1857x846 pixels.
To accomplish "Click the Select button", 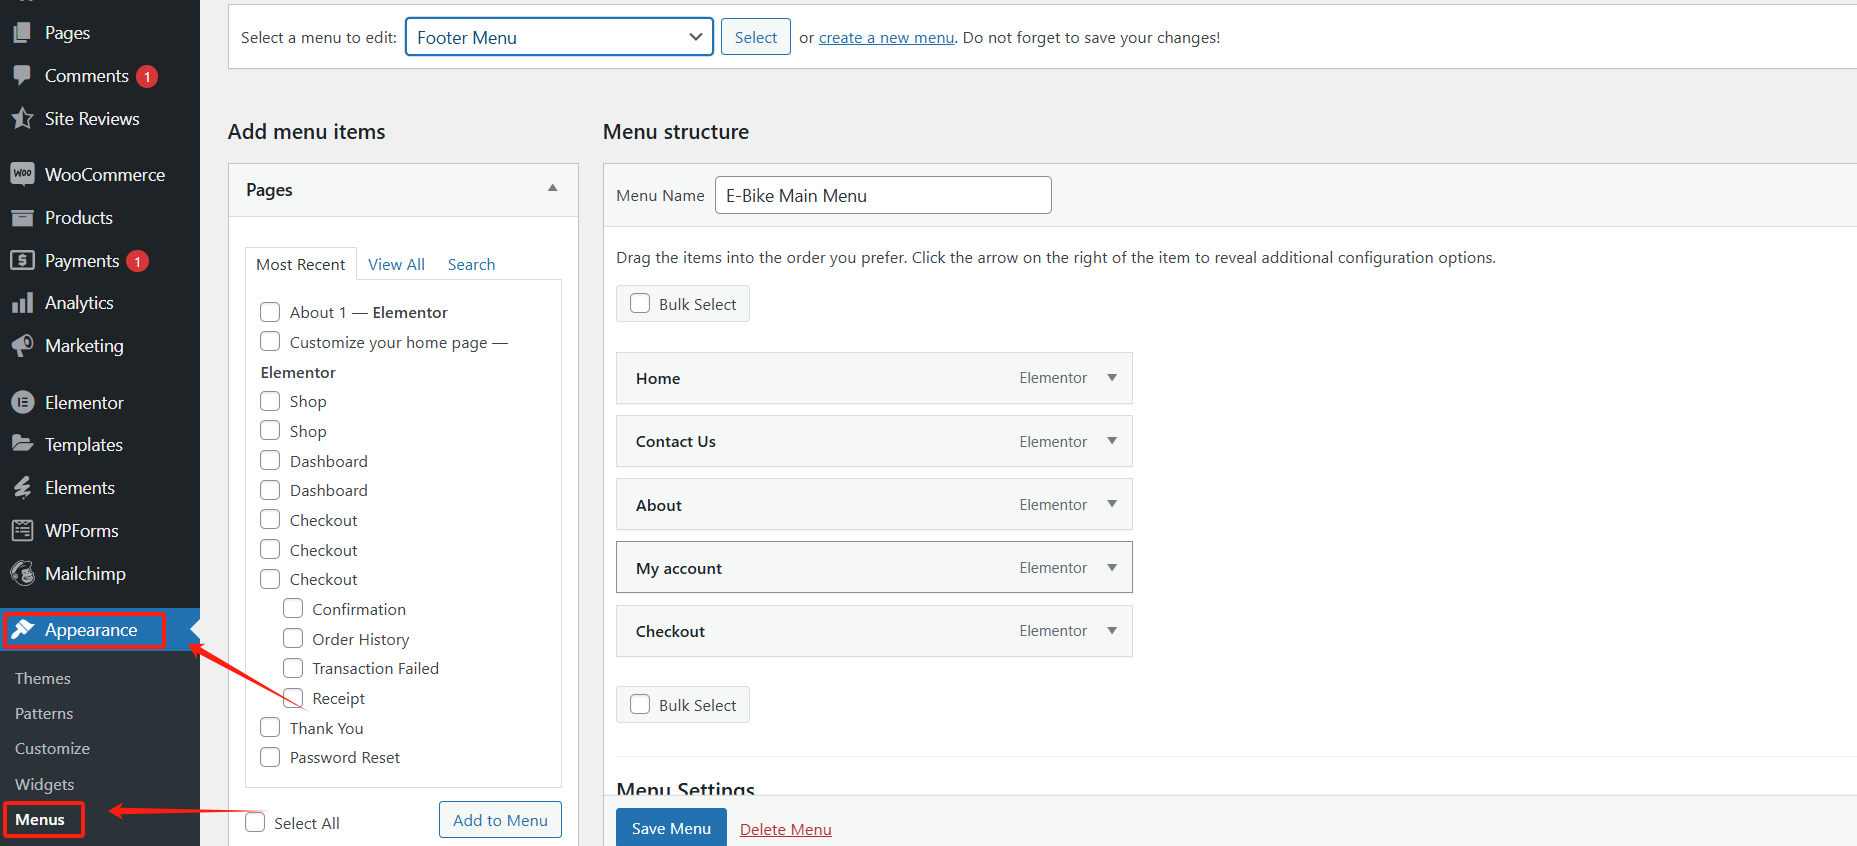I will [x=756, y=37].
